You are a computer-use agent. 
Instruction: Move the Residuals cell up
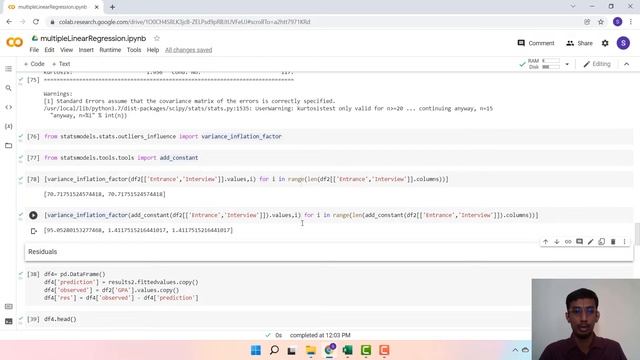(545, 242)
